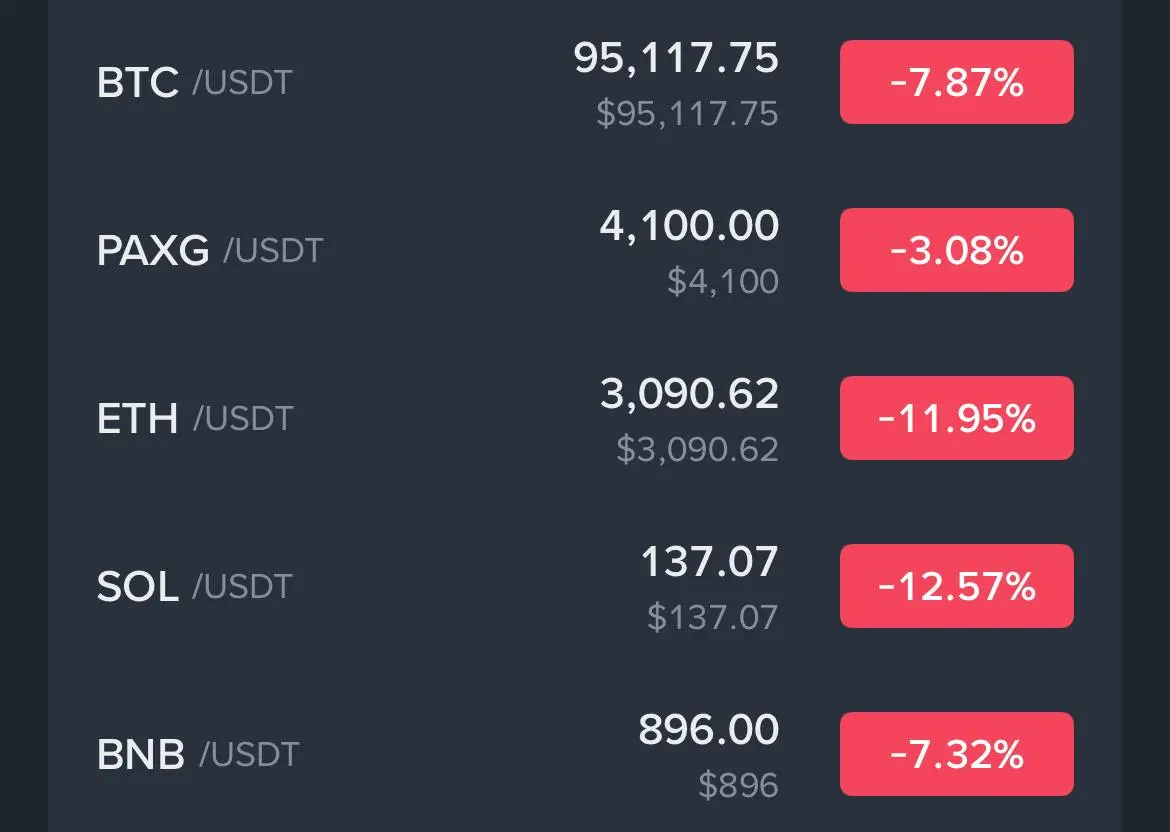The height and width of the screenshot is (832, 1170).
Task: Click the SOL -12.57% change badge
Action: (956, 586)
